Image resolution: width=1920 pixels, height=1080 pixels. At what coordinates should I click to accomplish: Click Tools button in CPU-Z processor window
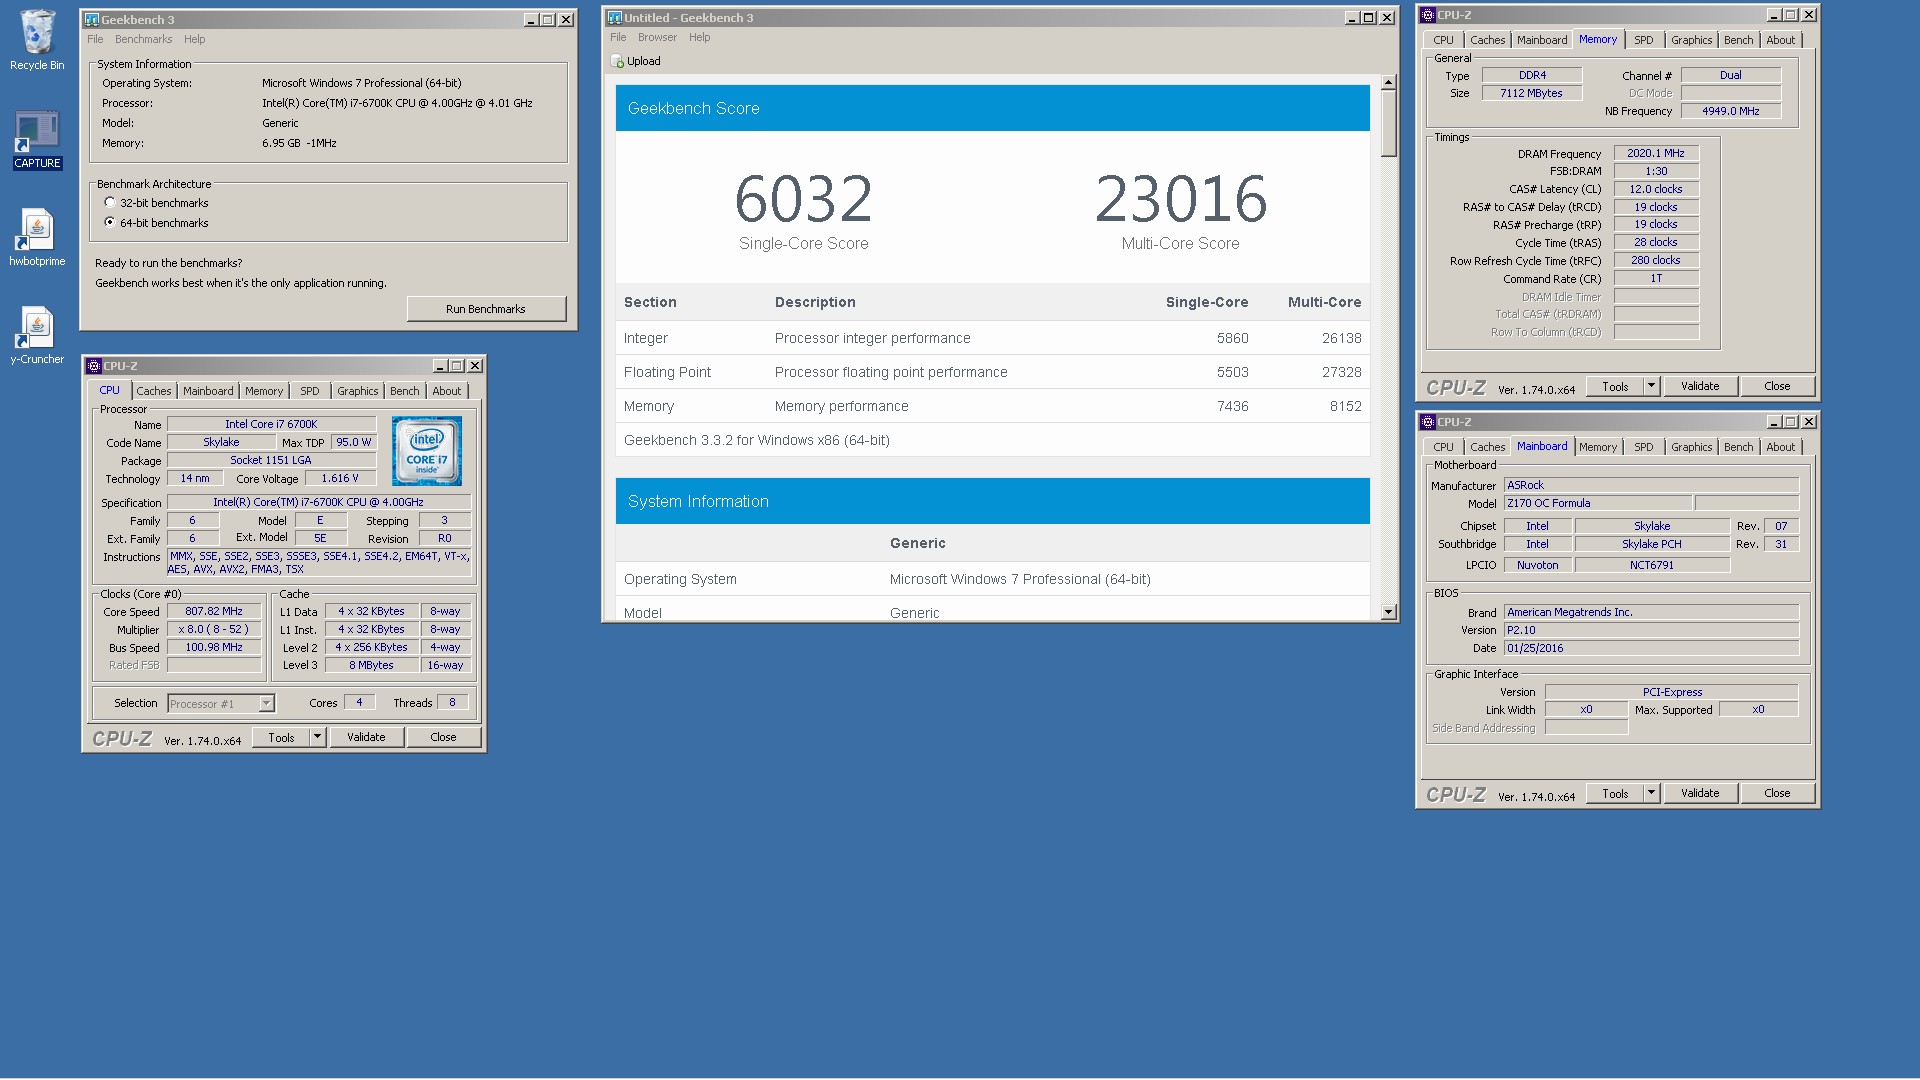[x=281, y=737]
